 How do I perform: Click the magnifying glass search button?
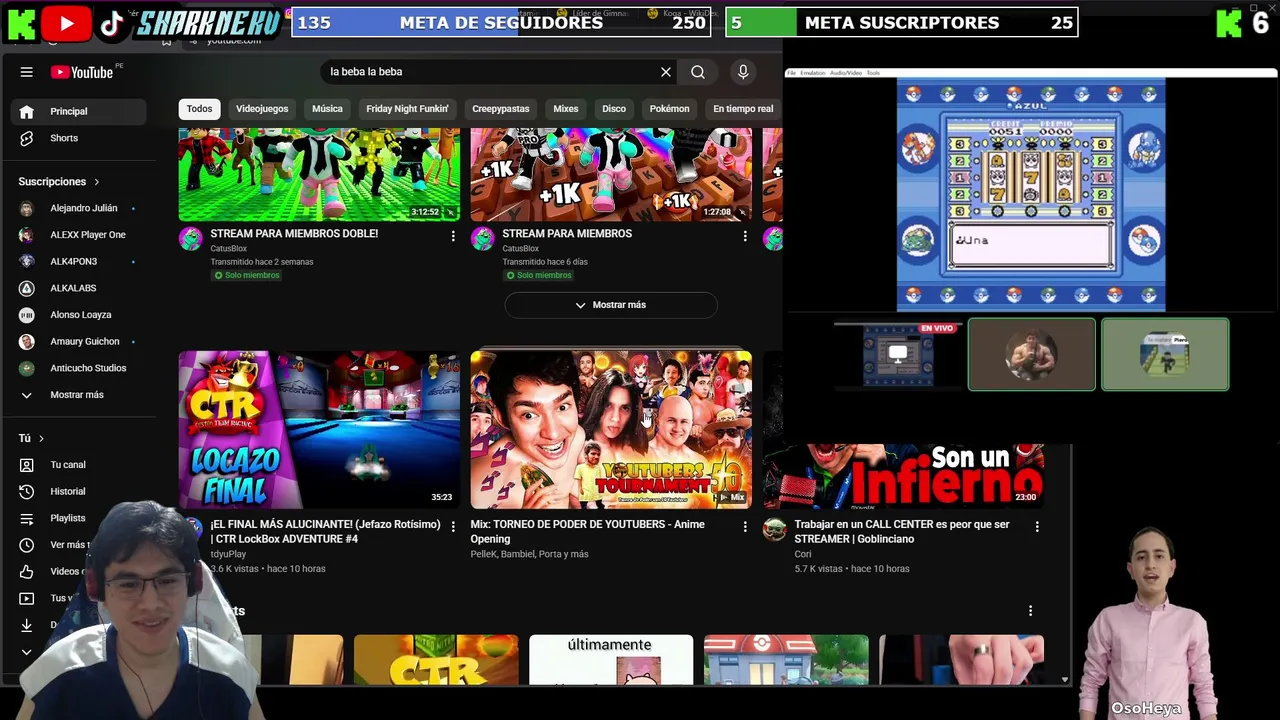tap(698, 72)
